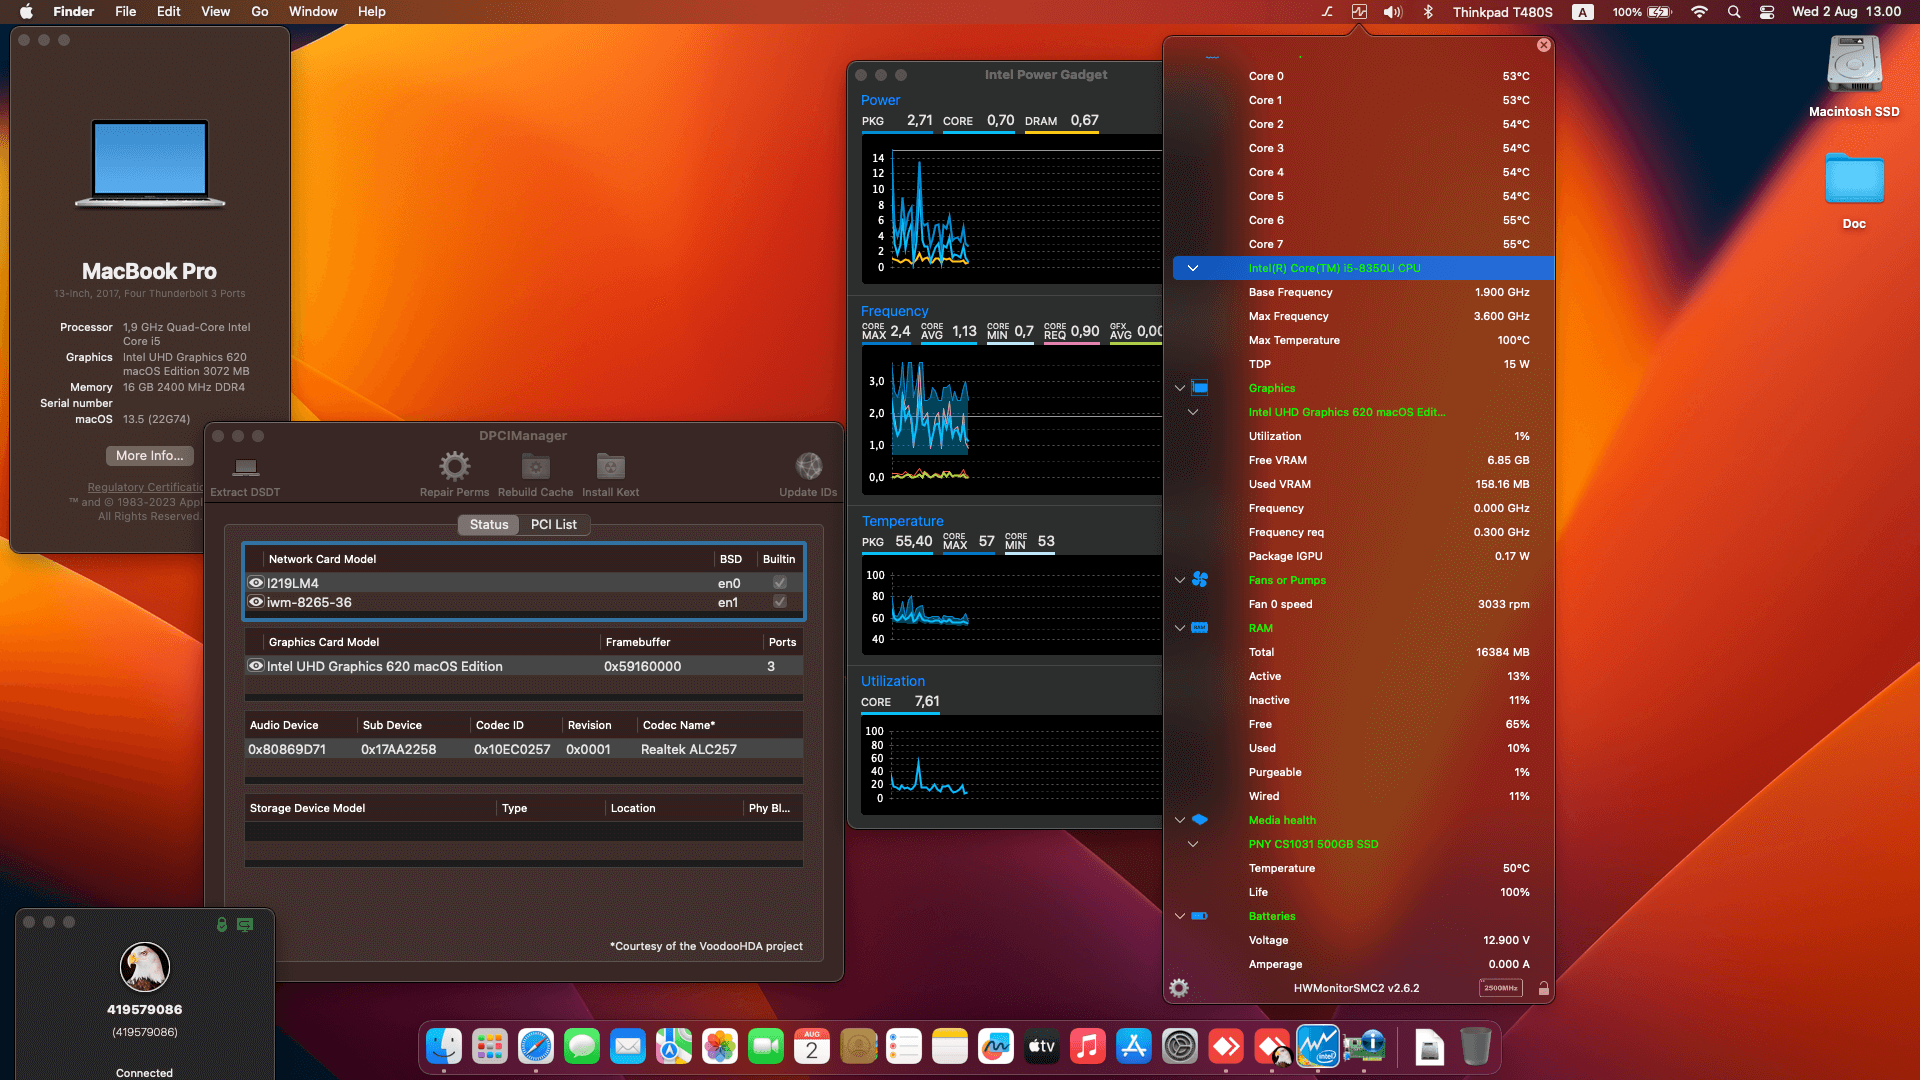This screenshot has width=1920, height=1080.
Task: Toggle eye icon for Intel UHD Graphics 620
Action: (x=256, y=666)
